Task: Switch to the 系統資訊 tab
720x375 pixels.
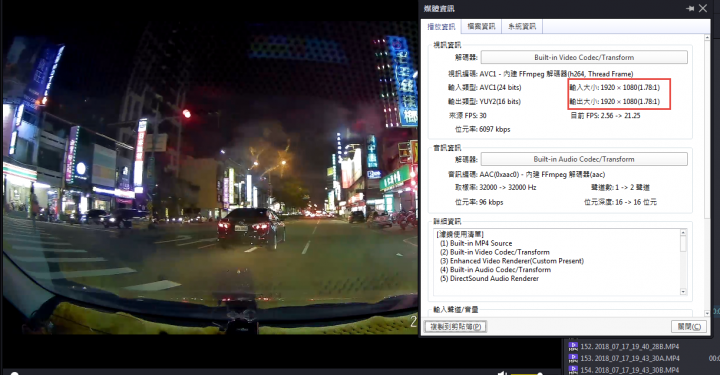Action: pyautogui.click(x=522, y=27)
